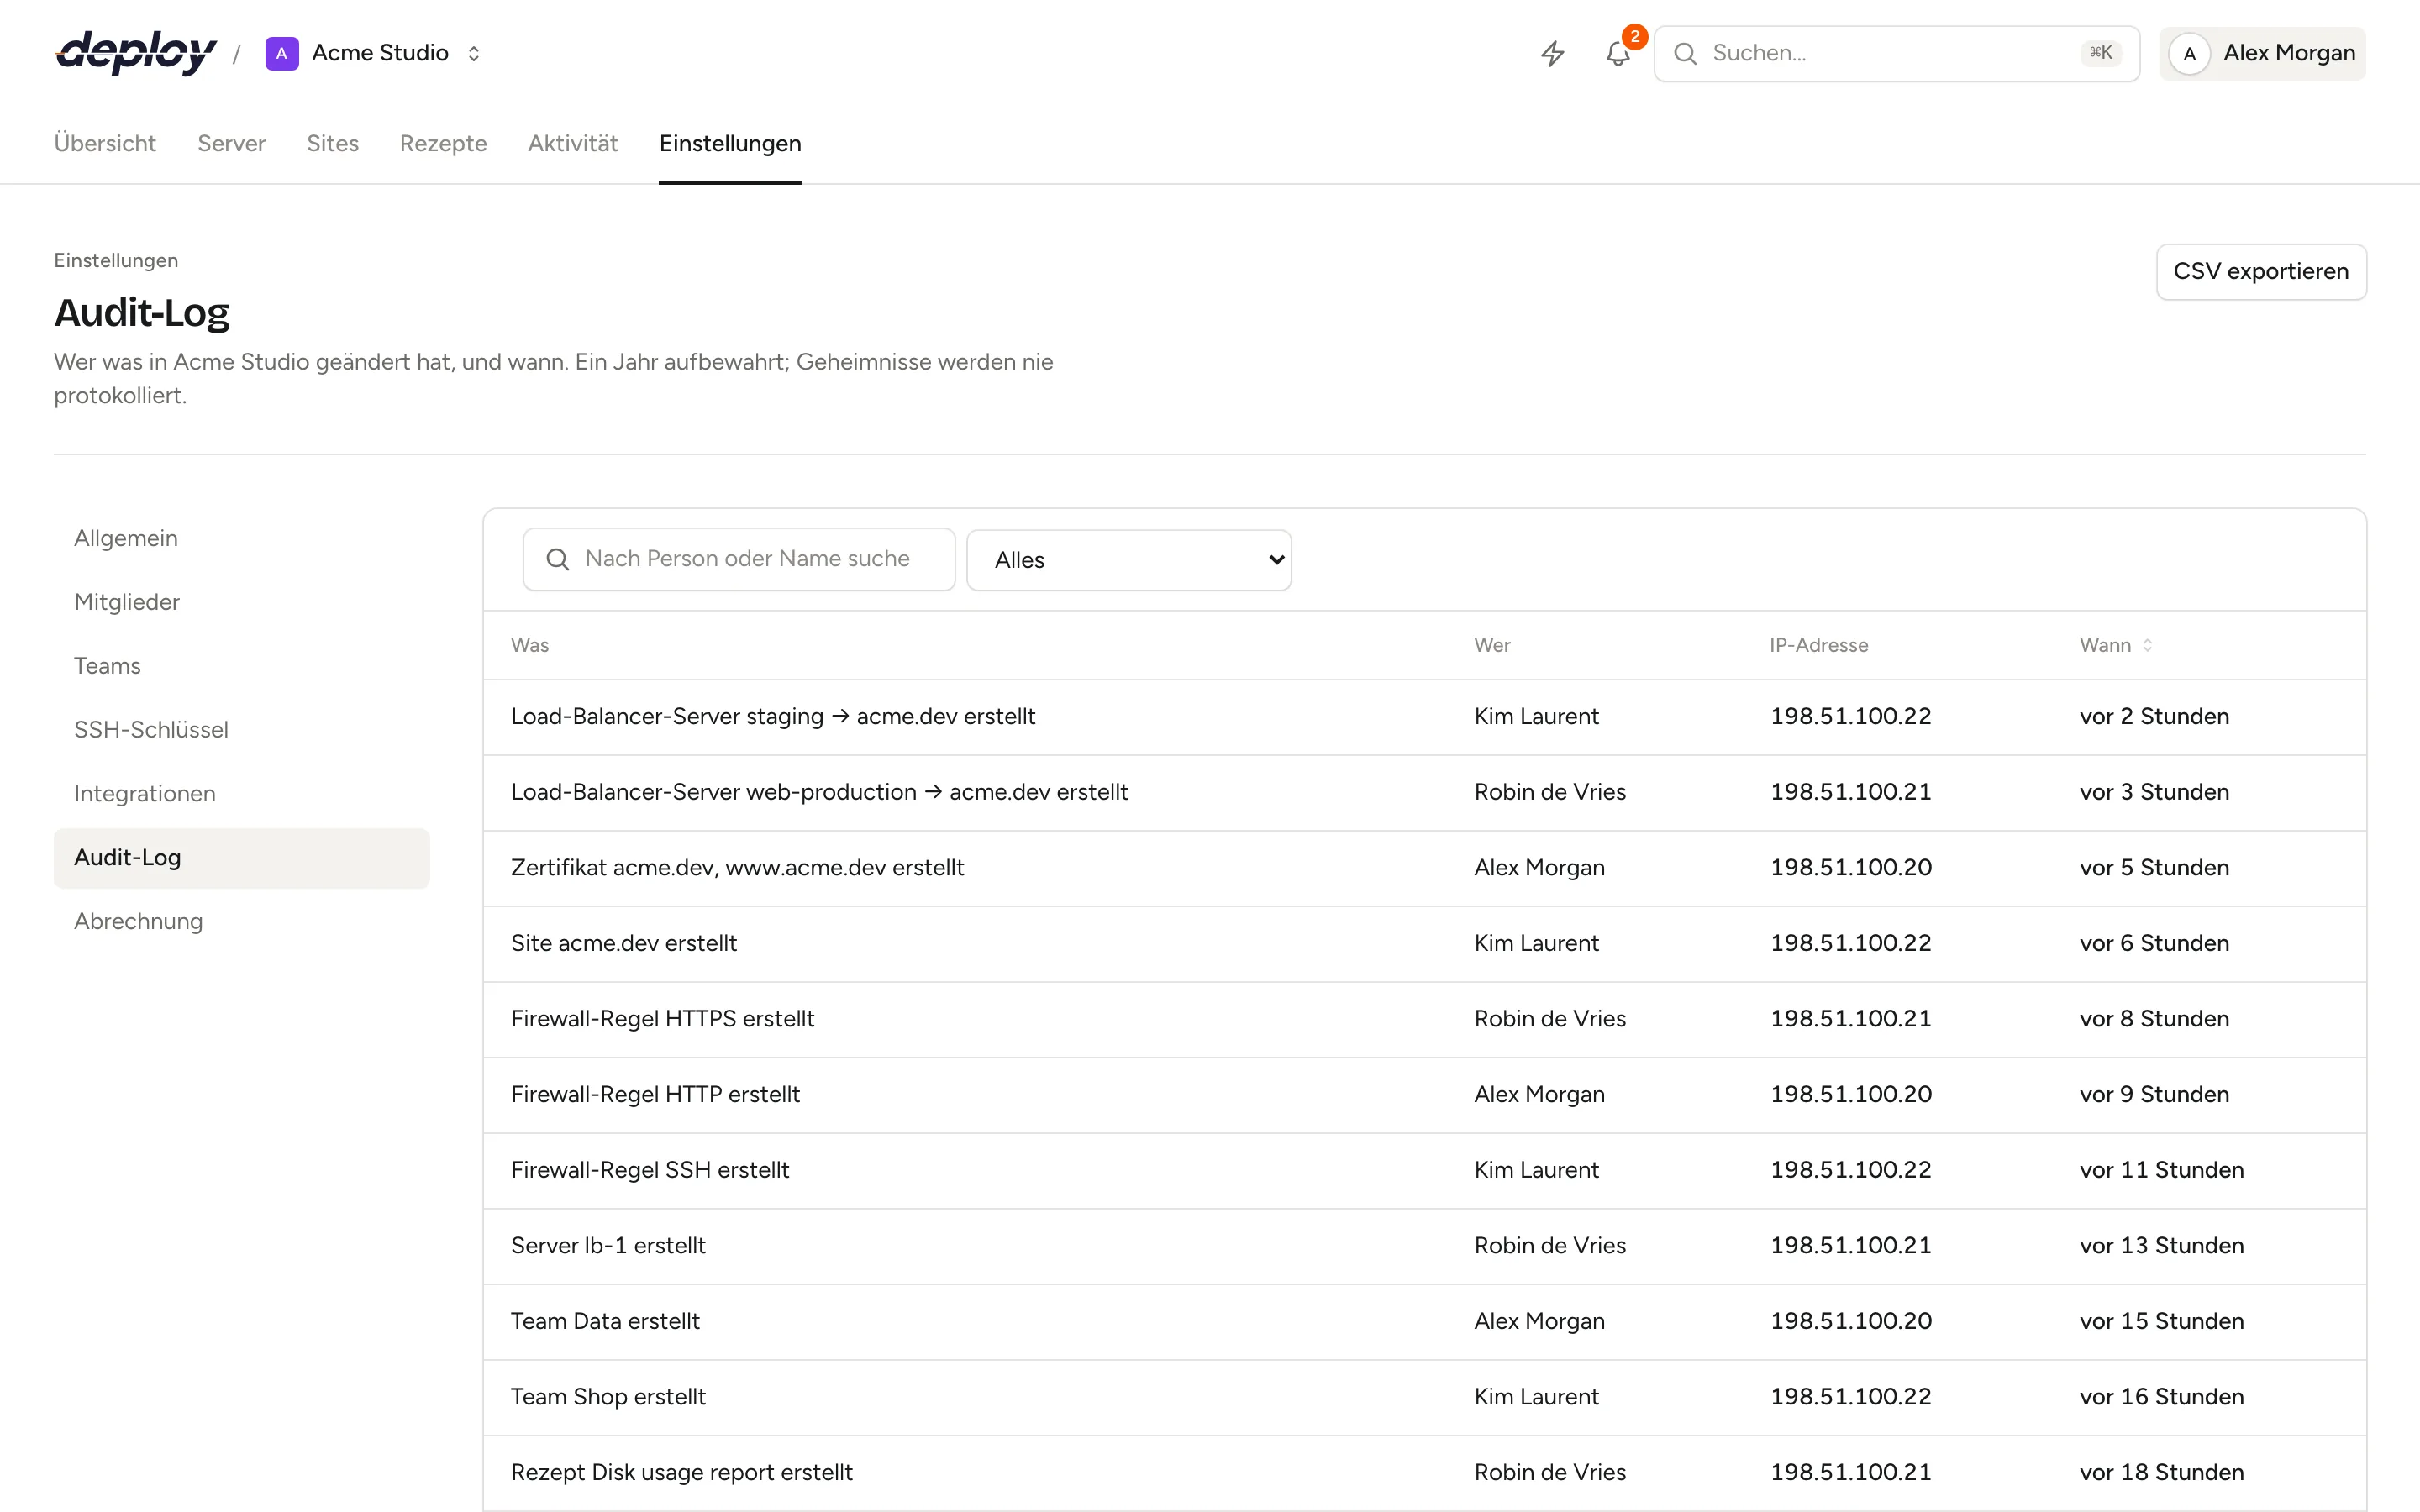Select the Team Shop erstellt entry
The height and width of the screenshot is (1512, 2420).
tap(1424, 1397)
